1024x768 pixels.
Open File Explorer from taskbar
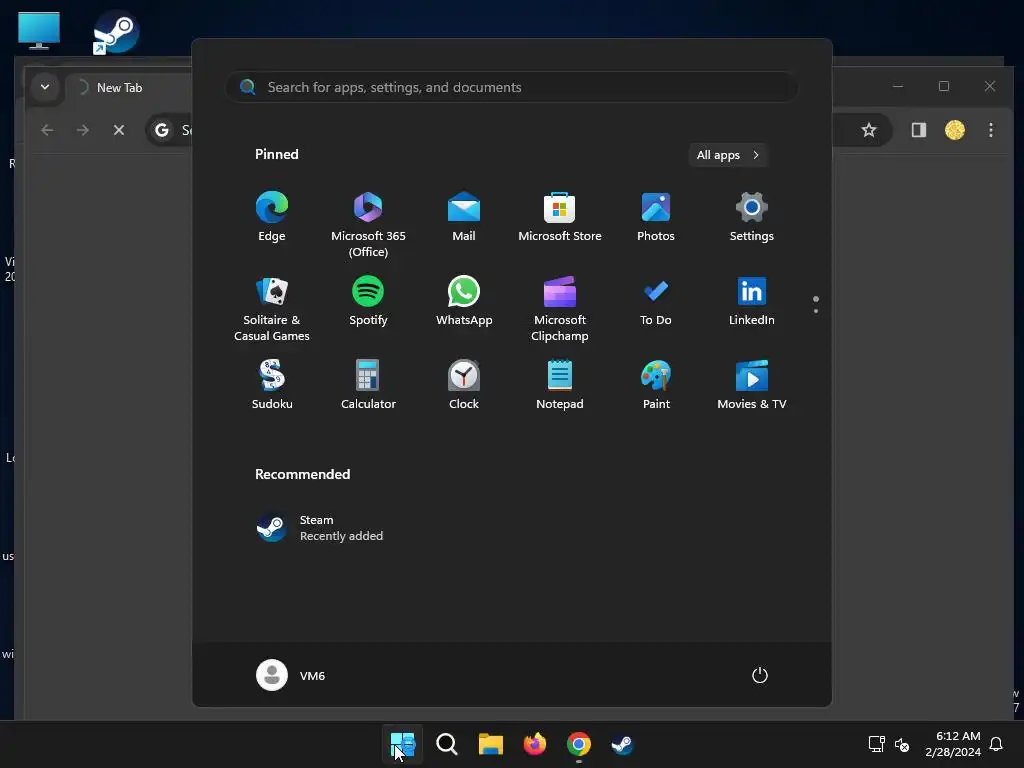tap(490, 744)
